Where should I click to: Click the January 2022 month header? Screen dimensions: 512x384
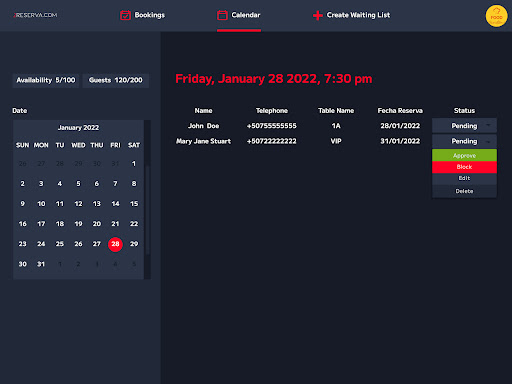pyautogui.click(x=78, y=128)
